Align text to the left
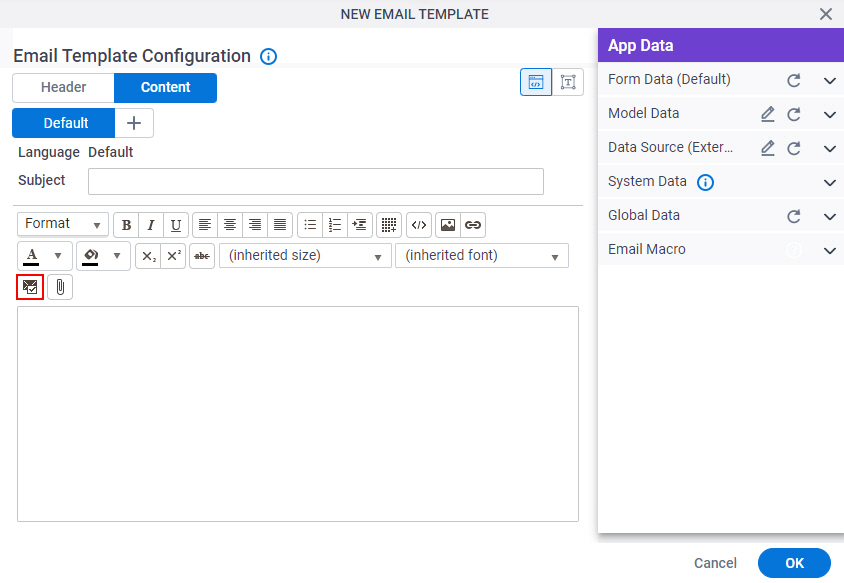The height and width of the screenshot is (583, 844). click(x=205, y=225)
